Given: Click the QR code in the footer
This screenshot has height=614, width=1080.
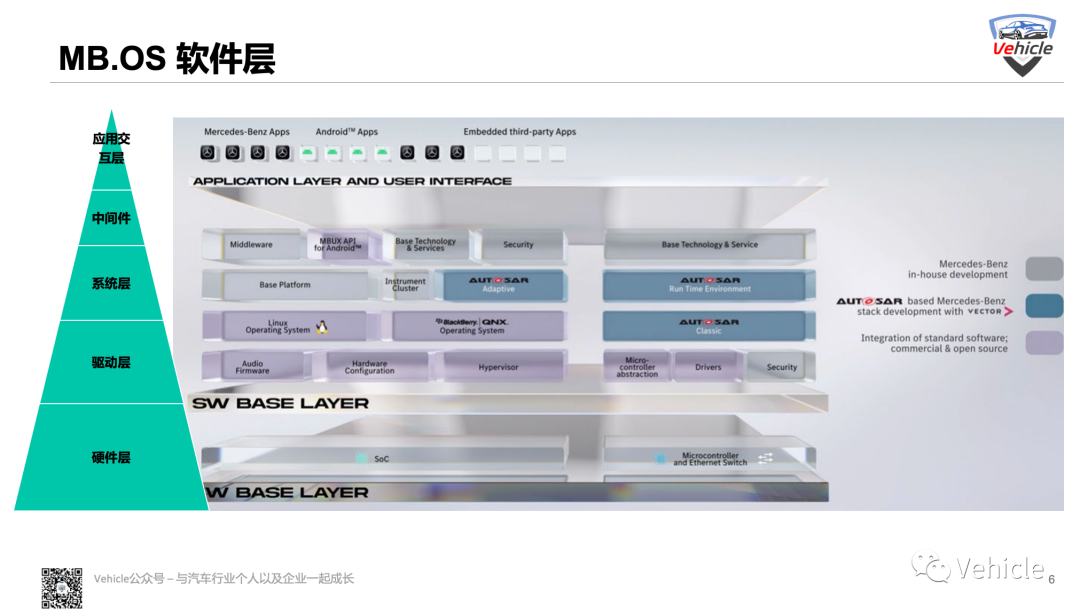Looking at the screenshot, I should coord(61,588).
